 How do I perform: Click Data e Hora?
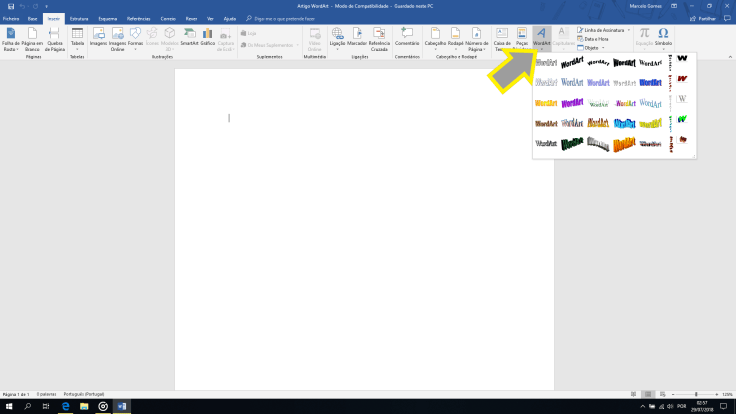click(596, 38)
